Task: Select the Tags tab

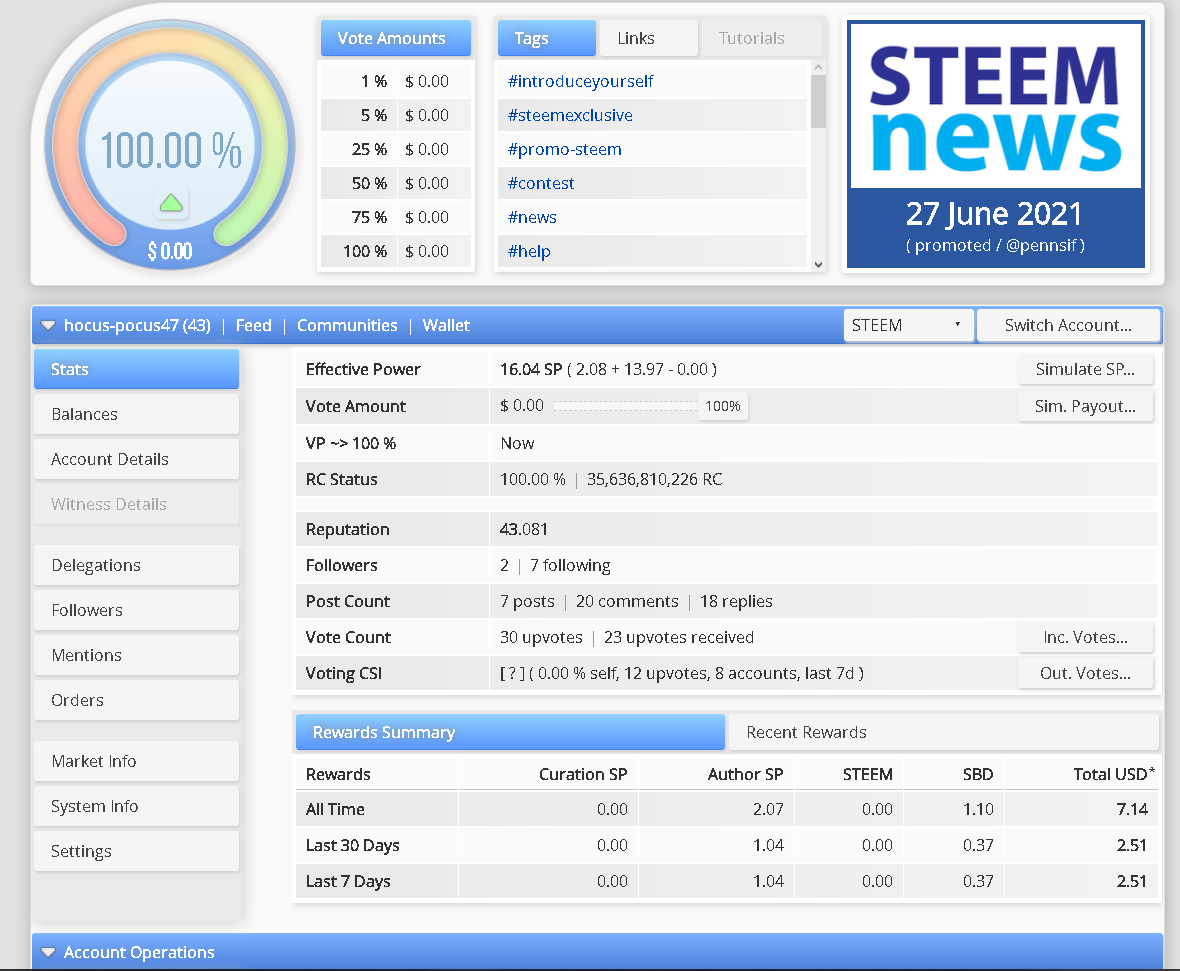Action: [x=546, y=38]
